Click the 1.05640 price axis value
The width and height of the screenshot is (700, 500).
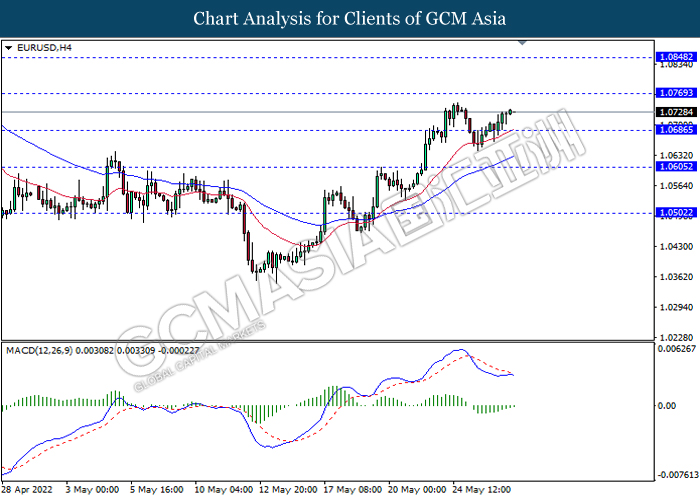pyautogui.click(x=676, y=186)
